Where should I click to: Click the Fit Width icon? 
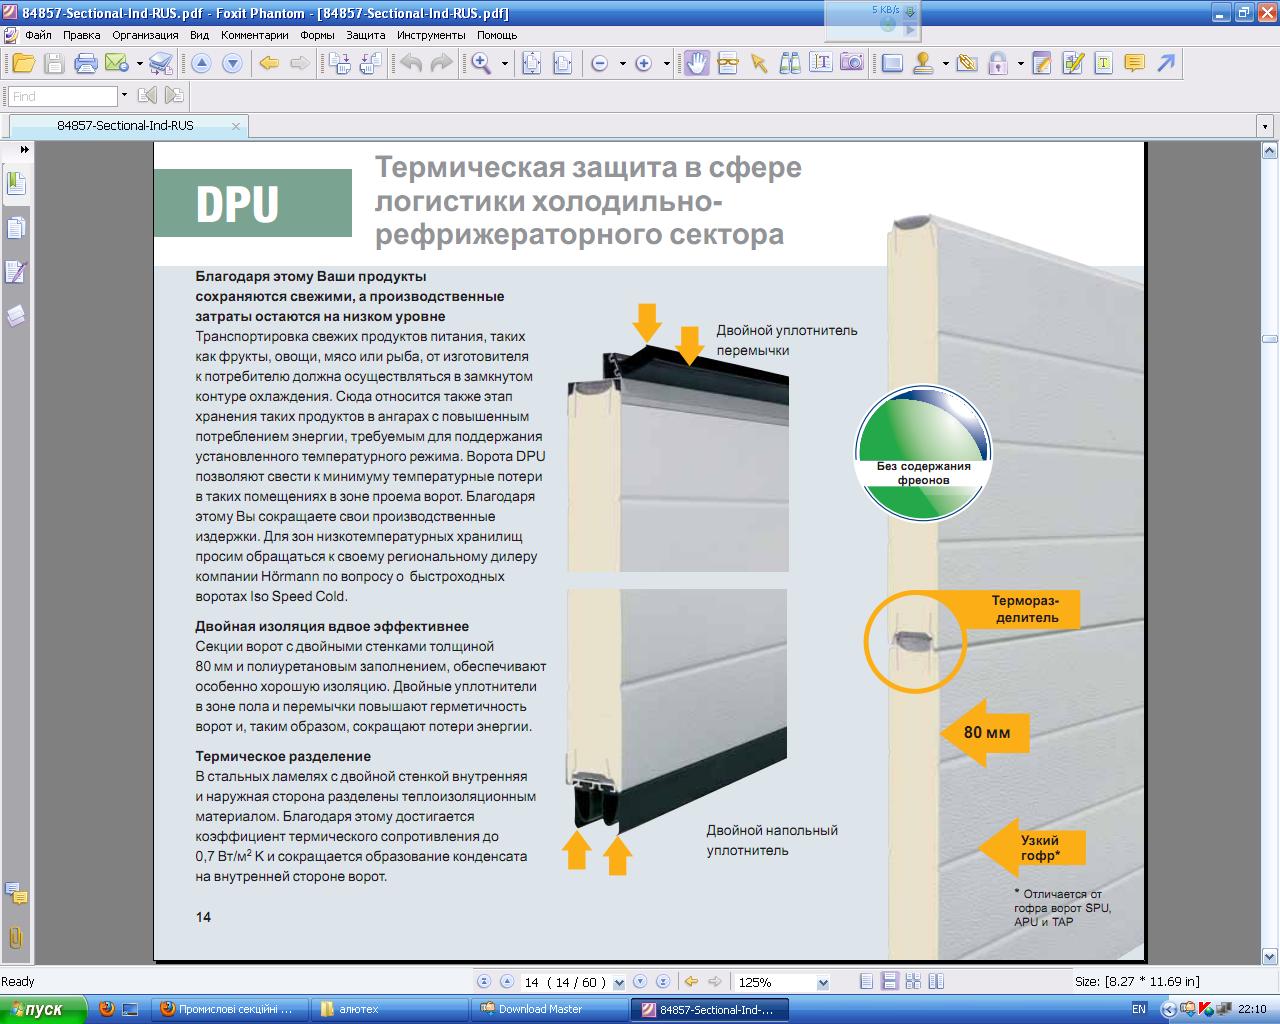[563, 64]
